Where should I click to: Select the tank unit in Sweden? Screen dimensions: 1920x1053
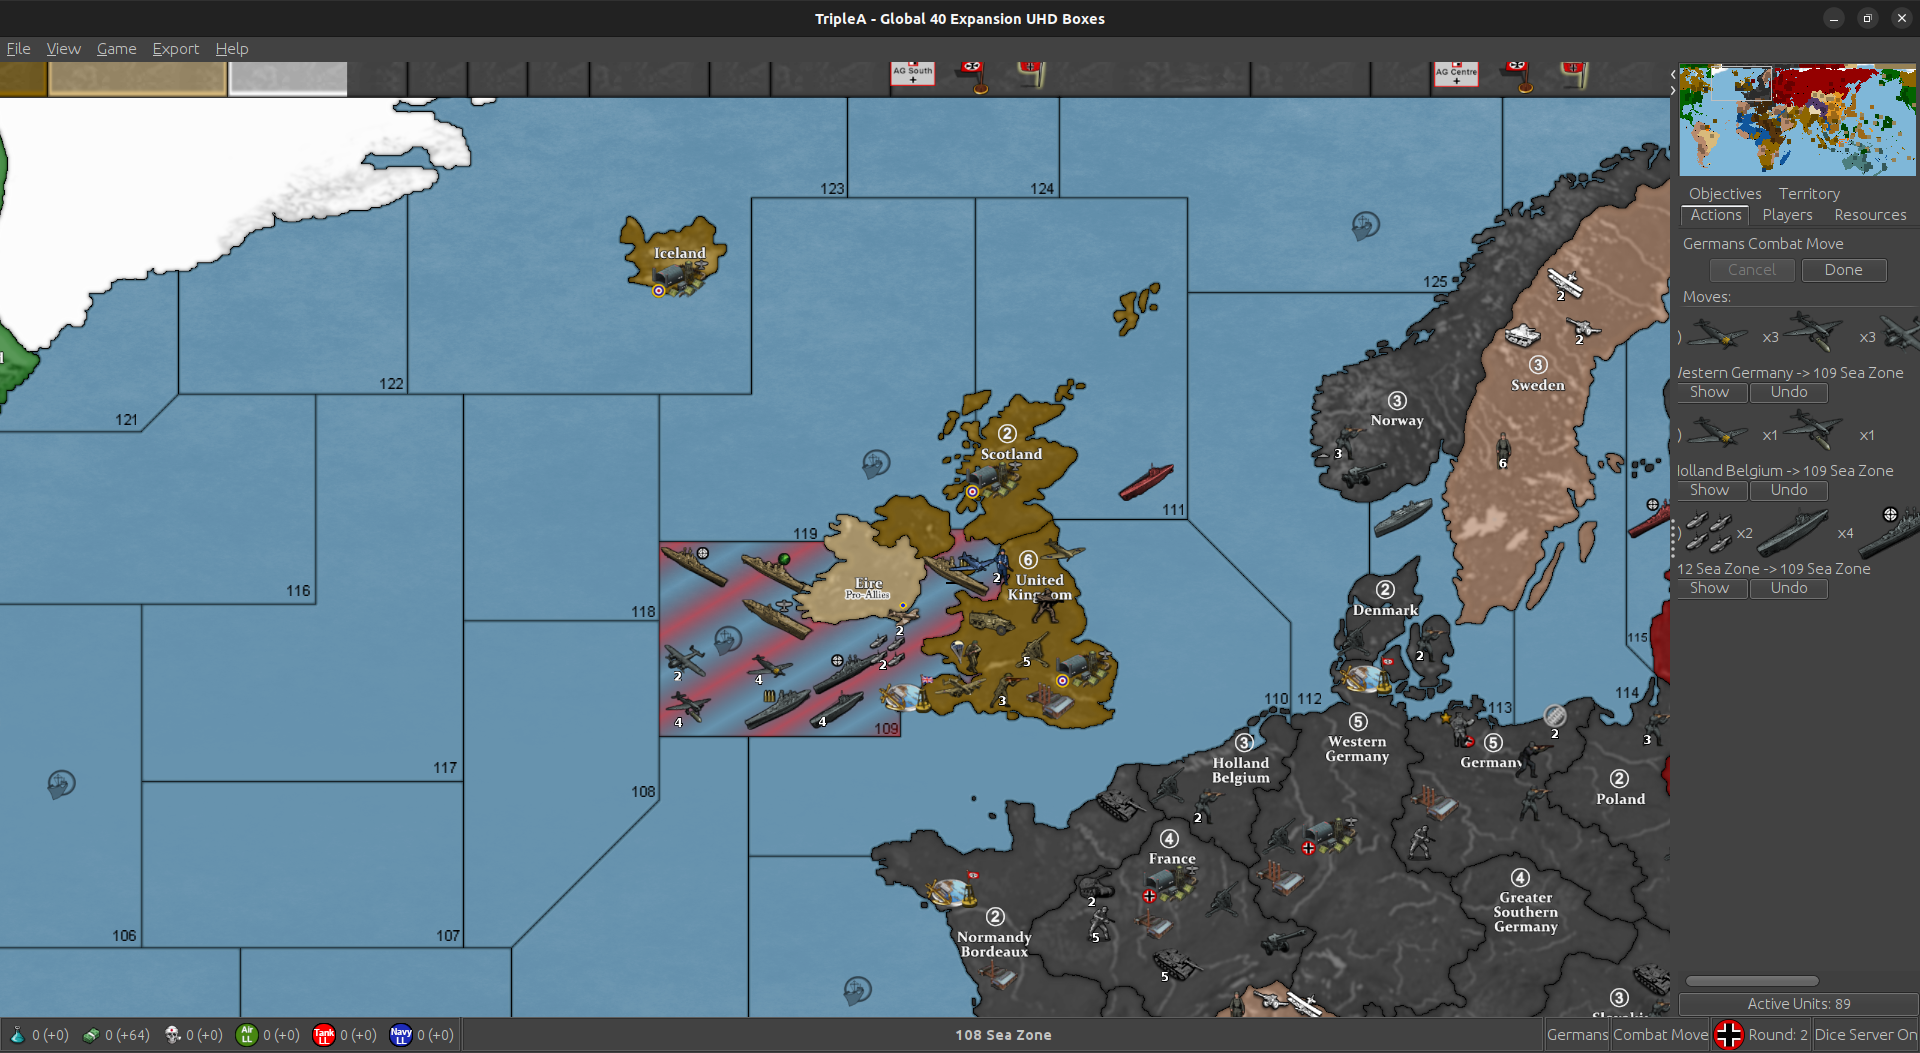click(1522, 335)
